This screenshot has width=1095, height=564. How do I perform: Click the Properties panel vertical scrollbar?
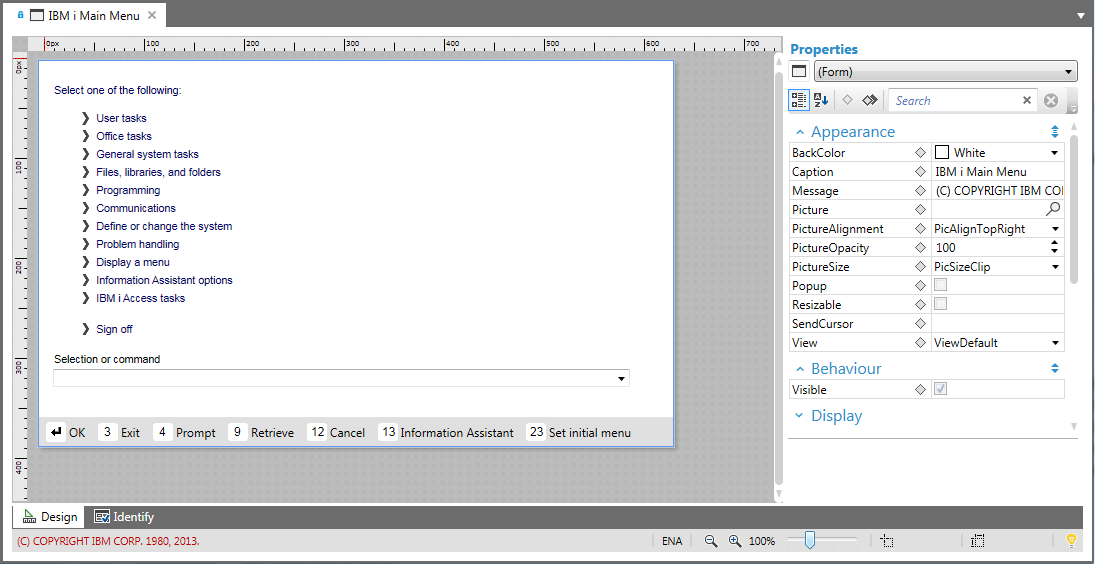point(1074,209)
